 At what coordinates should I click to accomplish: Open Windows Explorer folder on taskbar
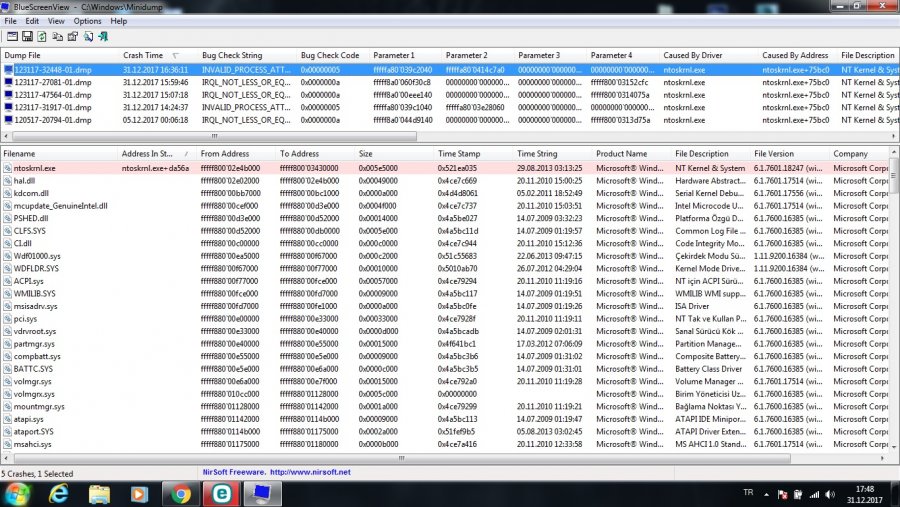99,494
